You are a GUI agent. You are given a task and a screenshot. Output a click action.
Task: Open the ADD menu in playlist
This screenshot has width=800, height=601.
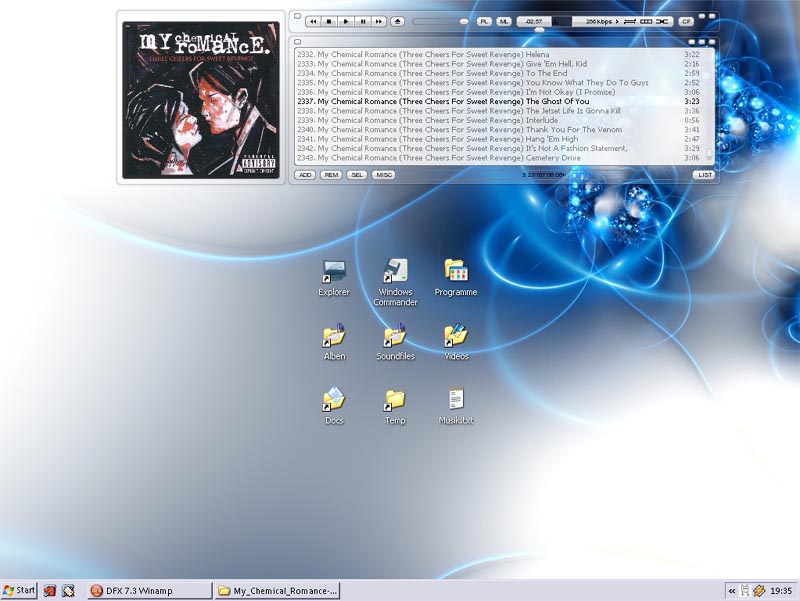(305, 175)
